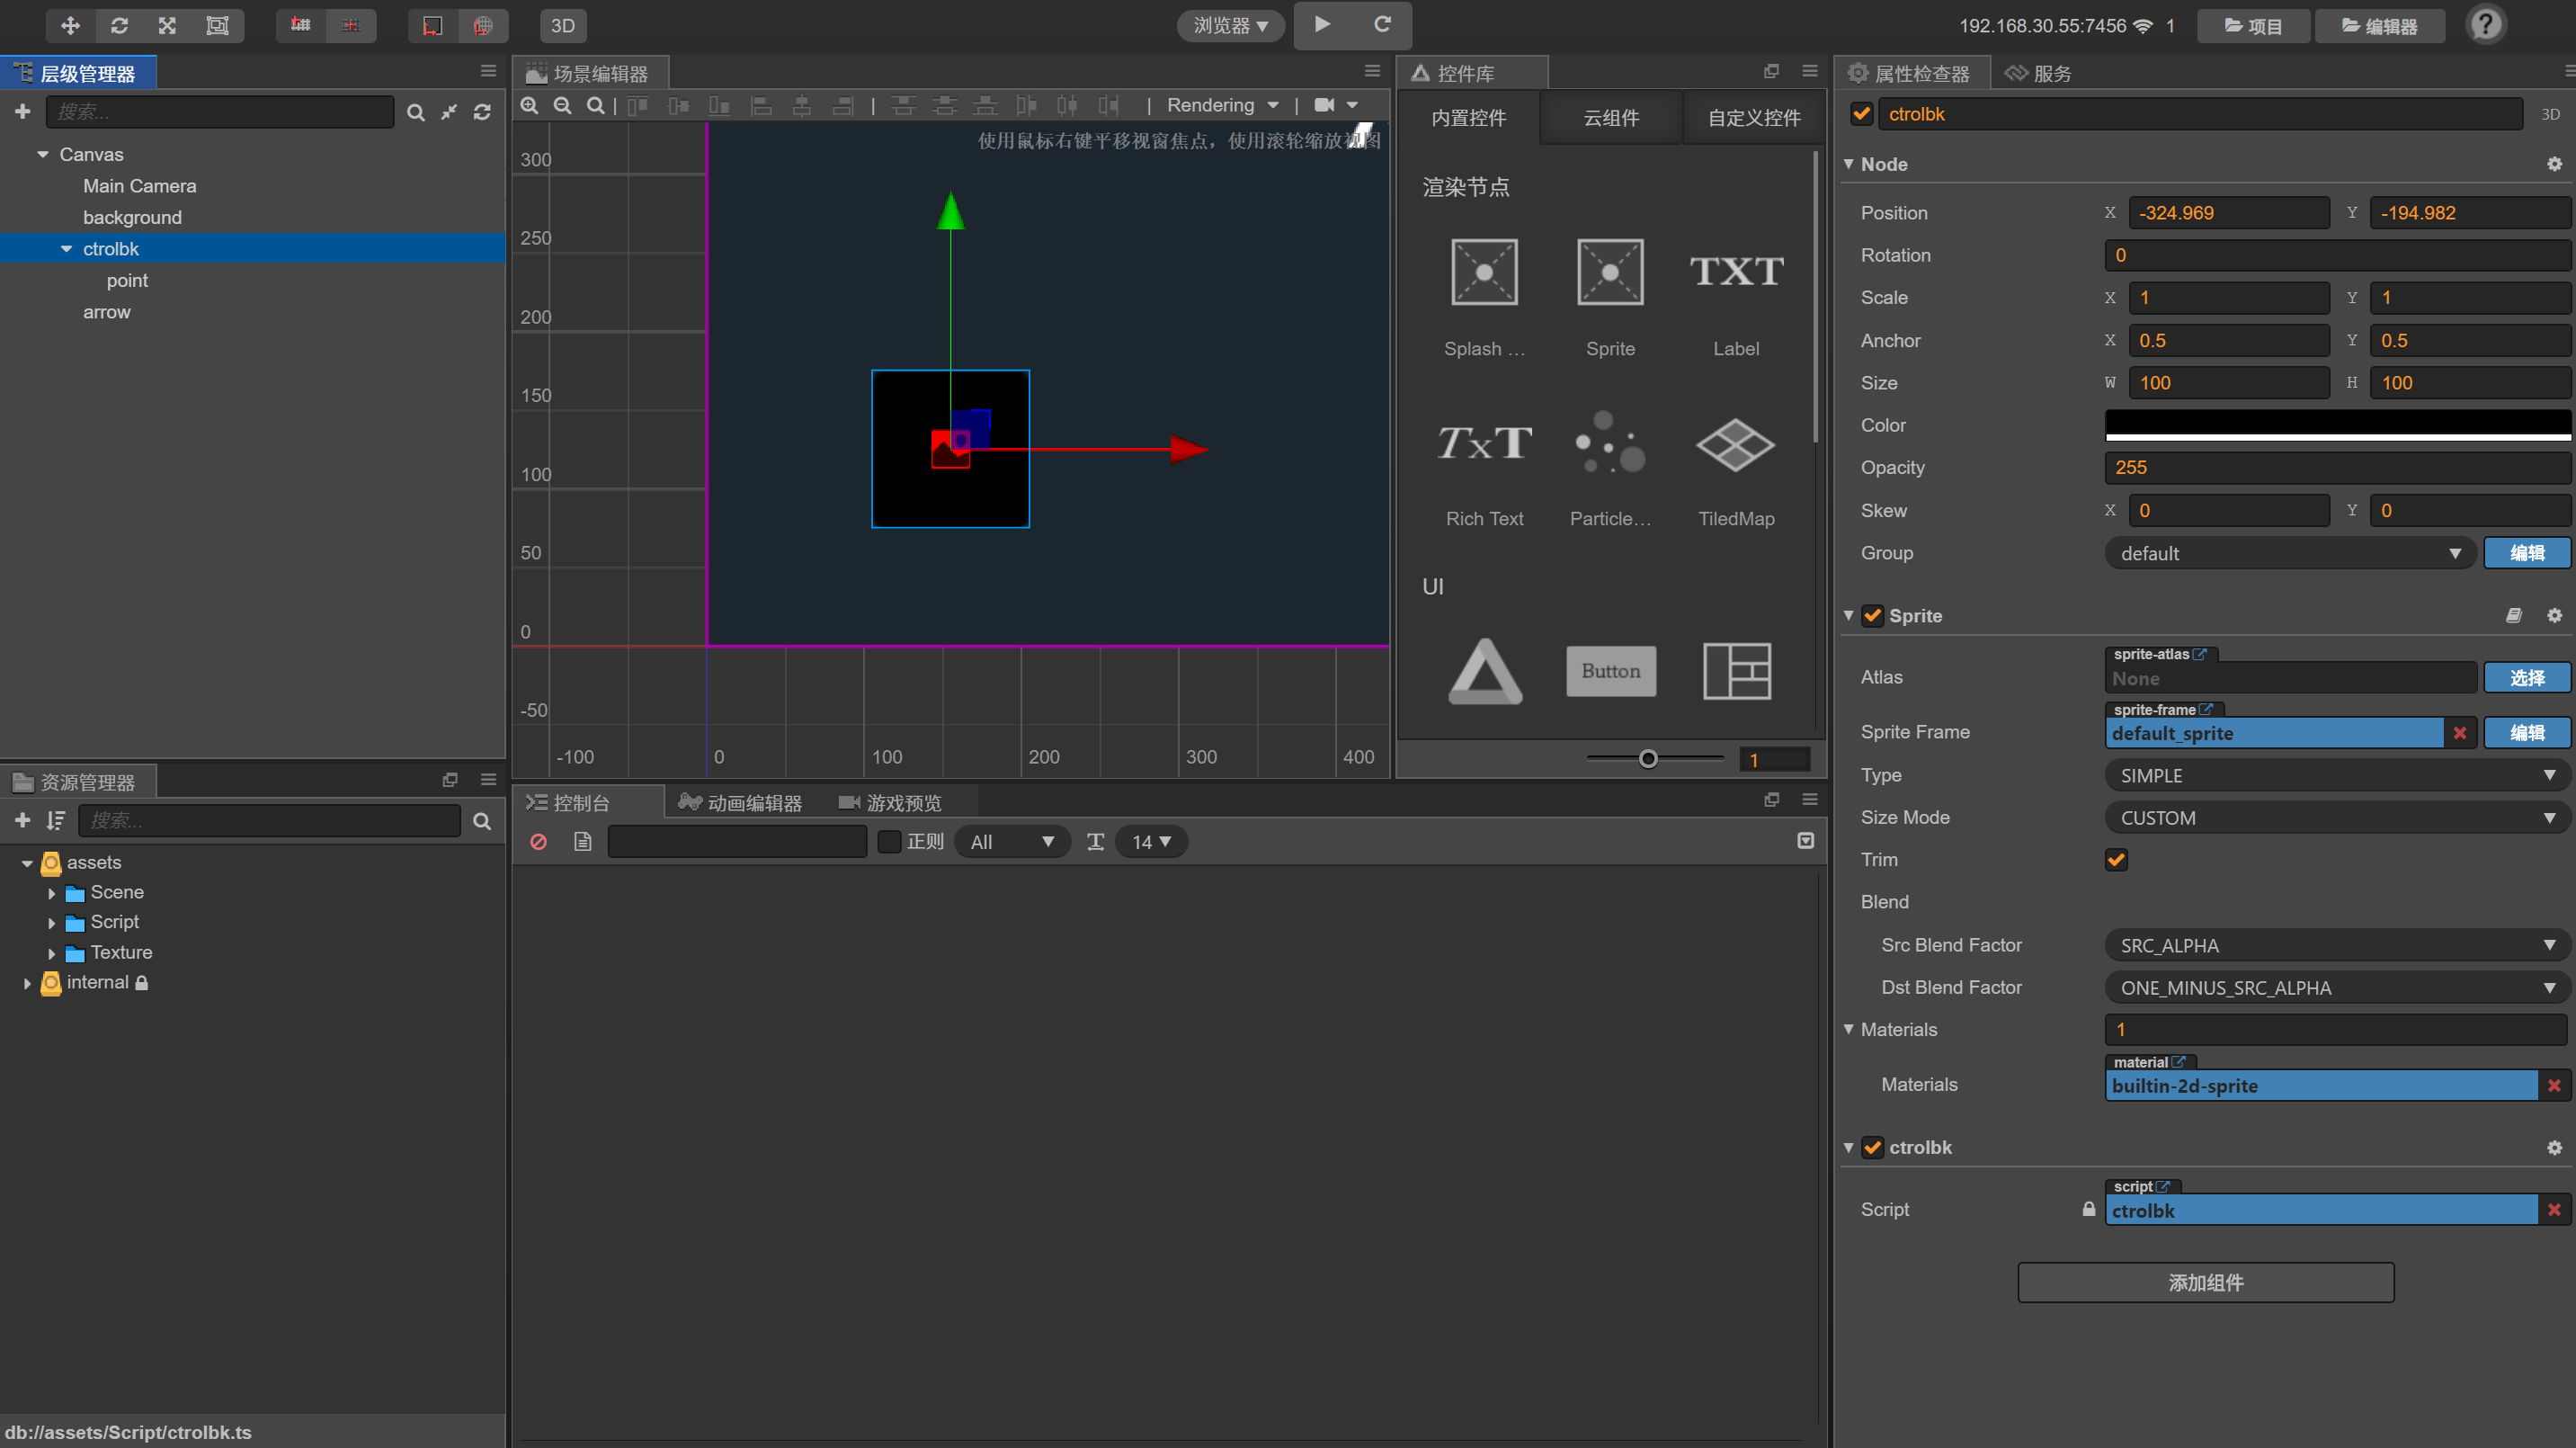Open Node settings gear menu
The width and height of the screenshot is (2576, 1448).
tap(2554, 164)
